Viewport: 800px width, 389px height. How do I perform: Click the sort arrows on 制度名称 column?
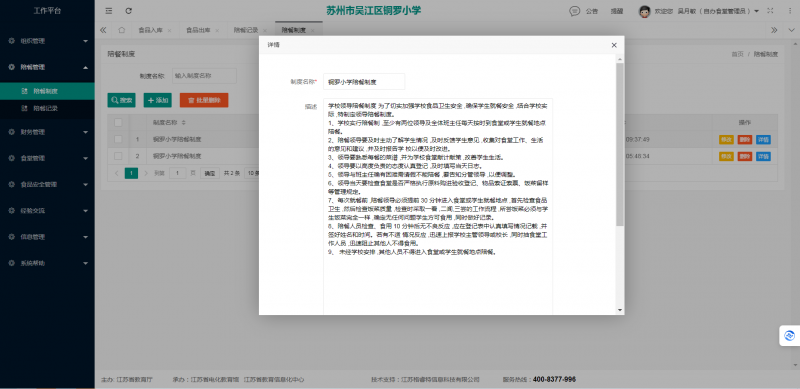point(184,123)
